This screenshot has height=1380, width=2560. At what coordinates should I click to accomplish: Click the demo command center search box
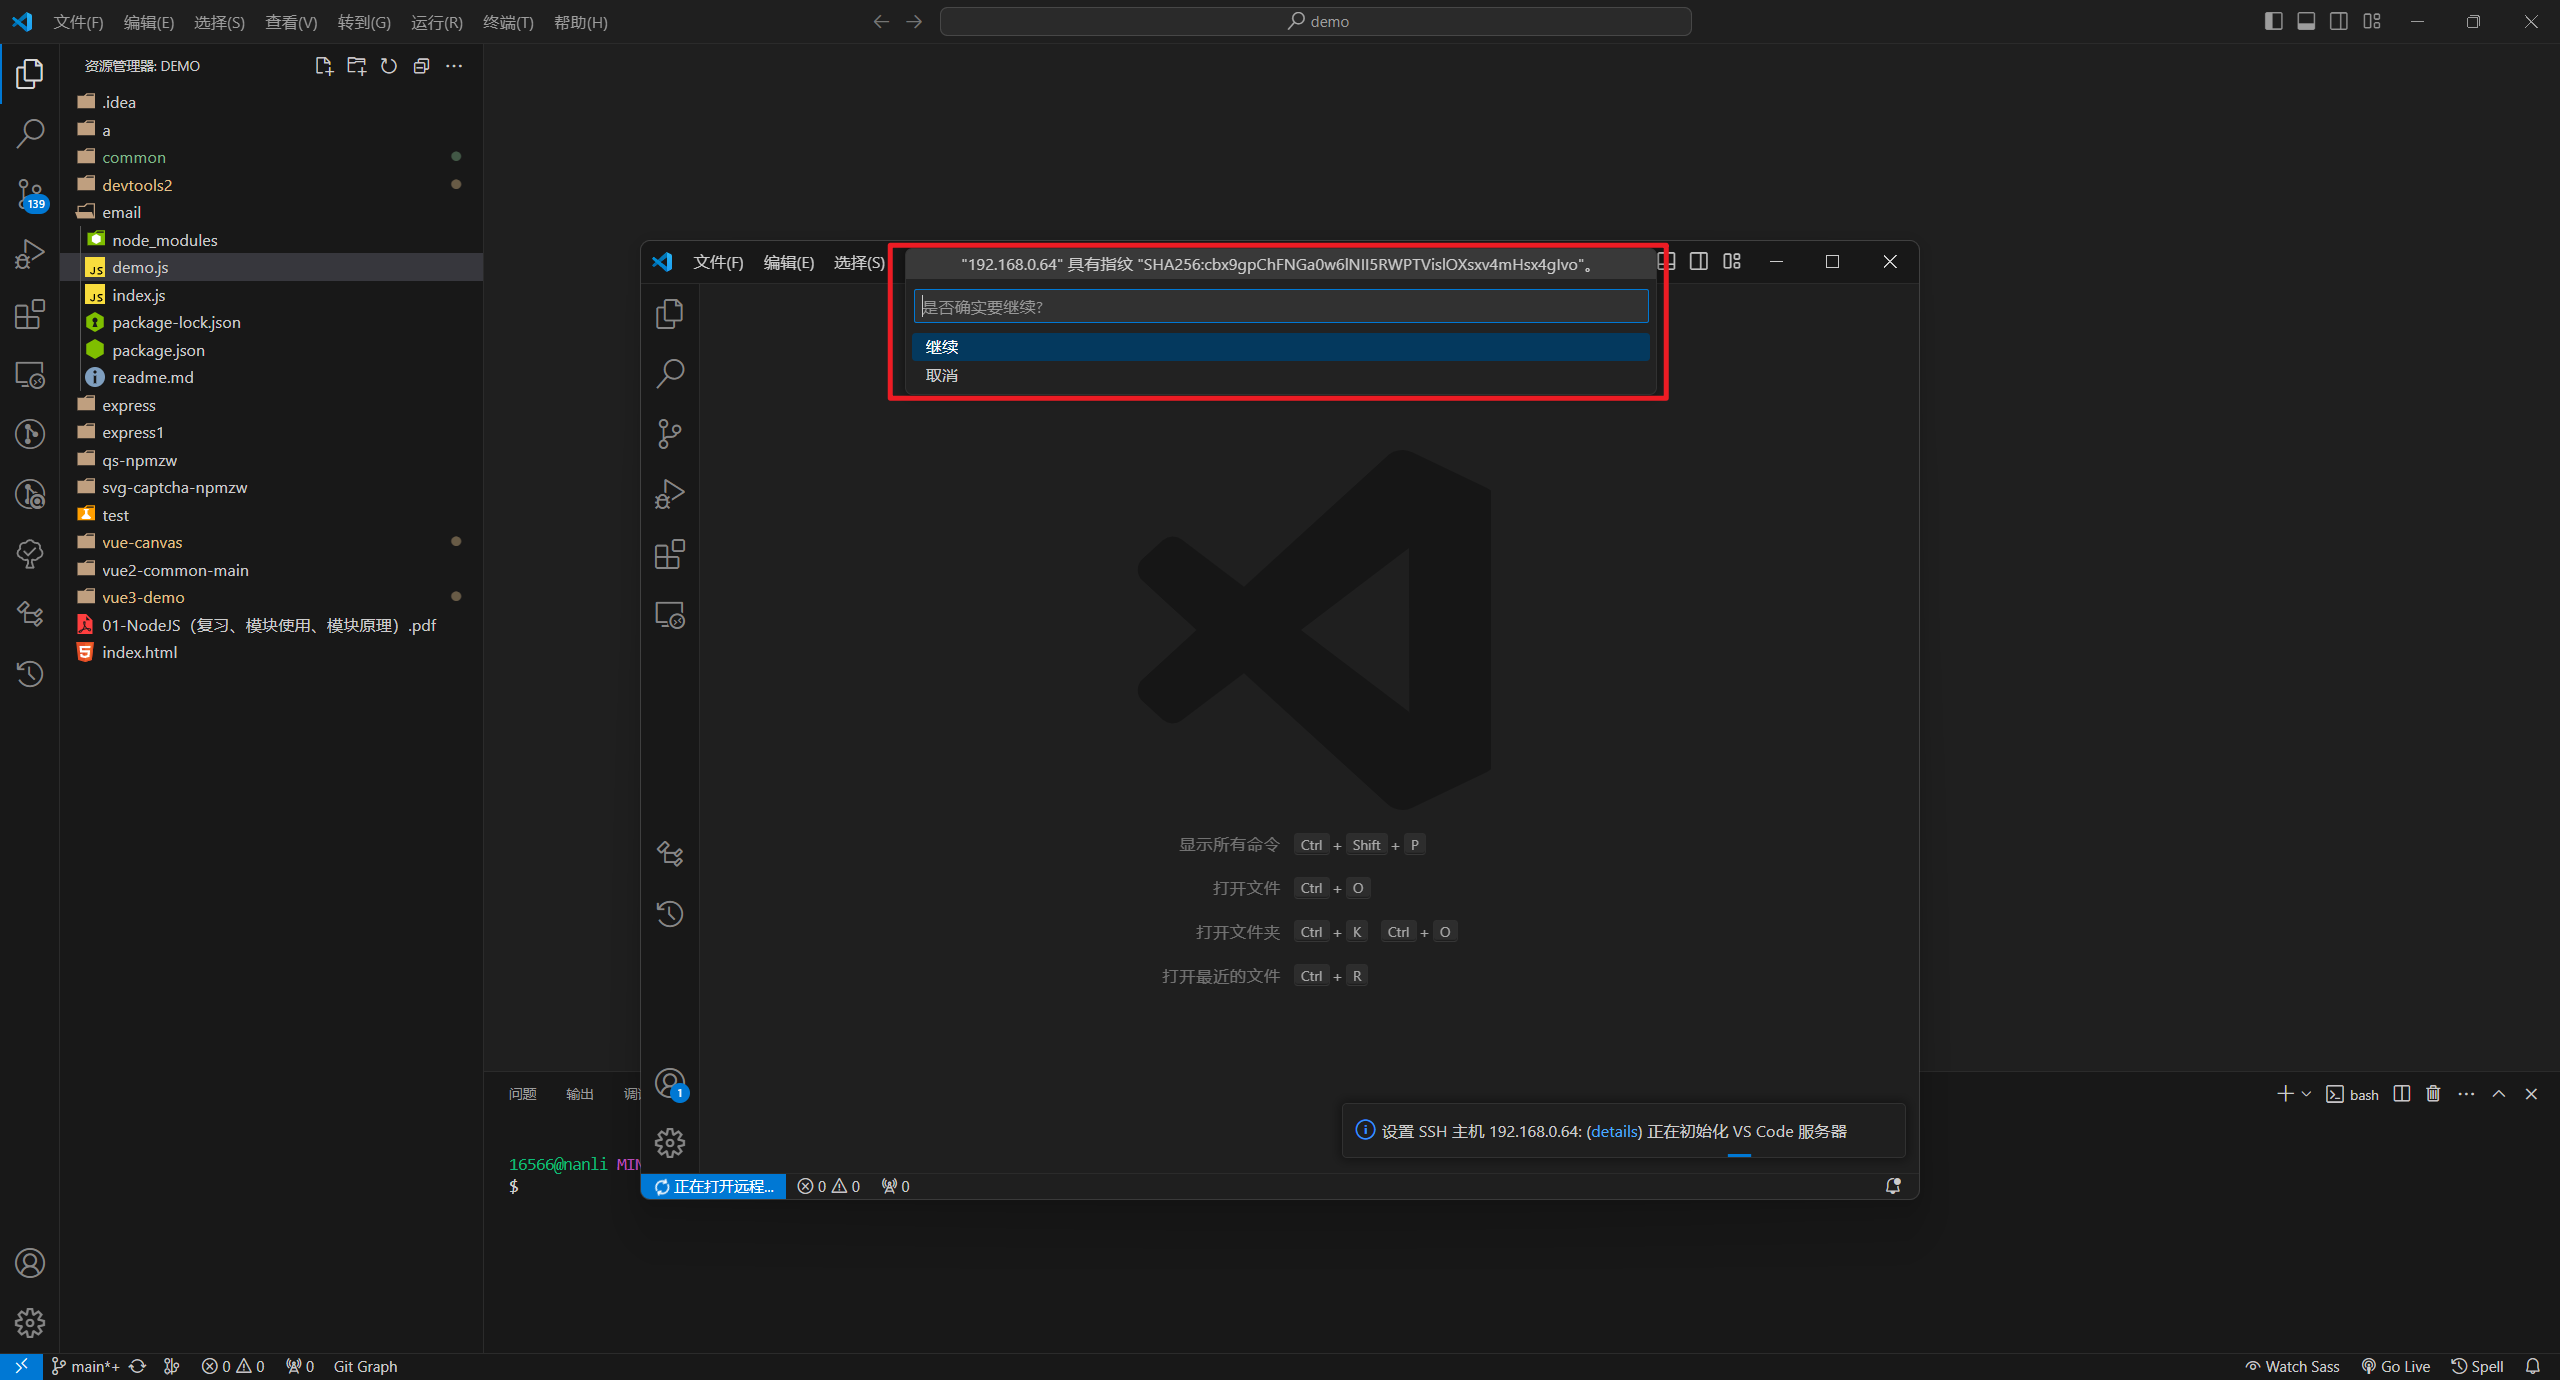1316,21
